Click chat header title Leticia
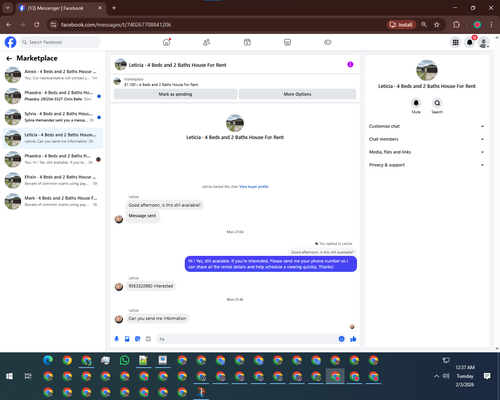 point(177,65)
